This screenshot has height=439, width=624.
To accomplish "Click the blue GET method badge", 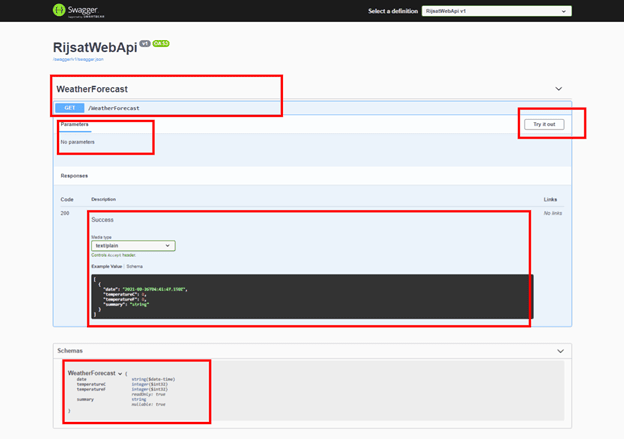I will [69, 108].
